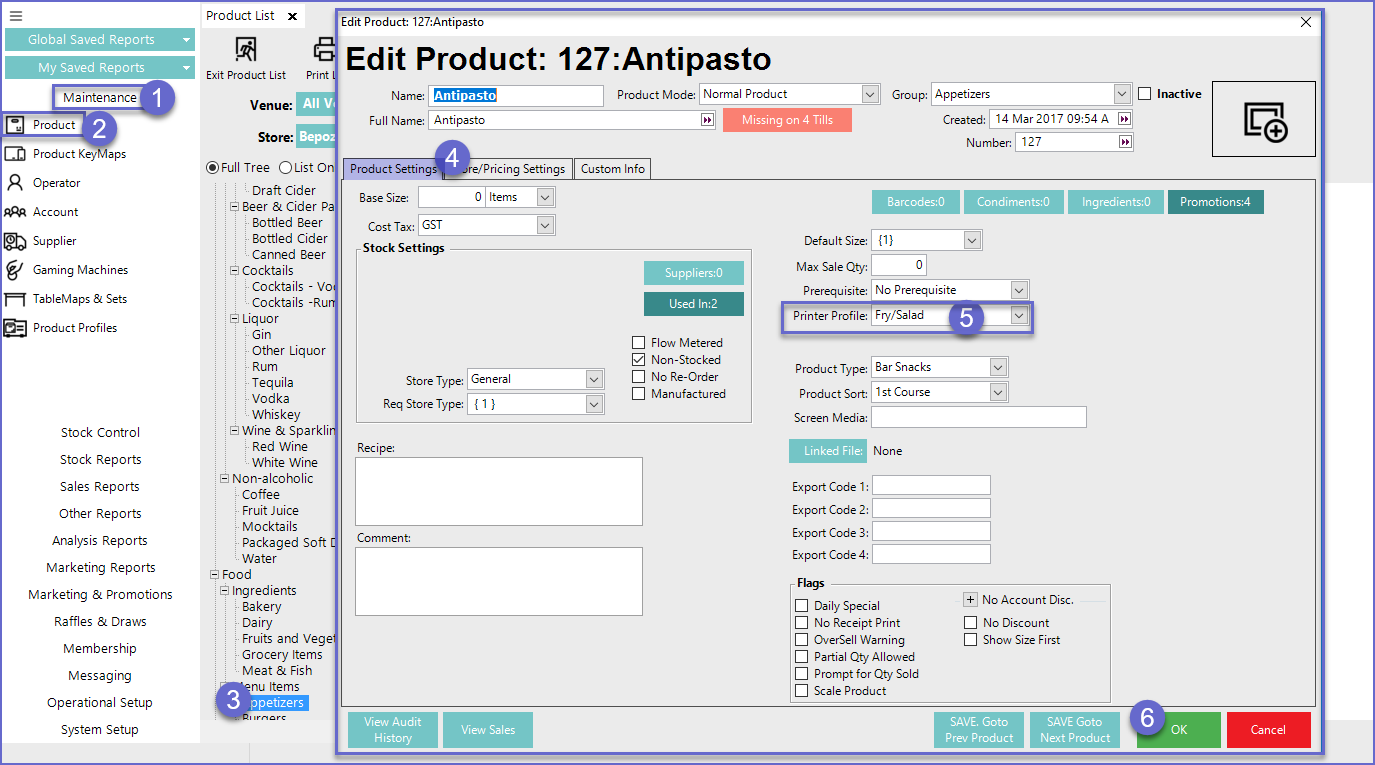Click the add product image icon
This screenshot has width=1375, height=765.
pos(1264,120)
